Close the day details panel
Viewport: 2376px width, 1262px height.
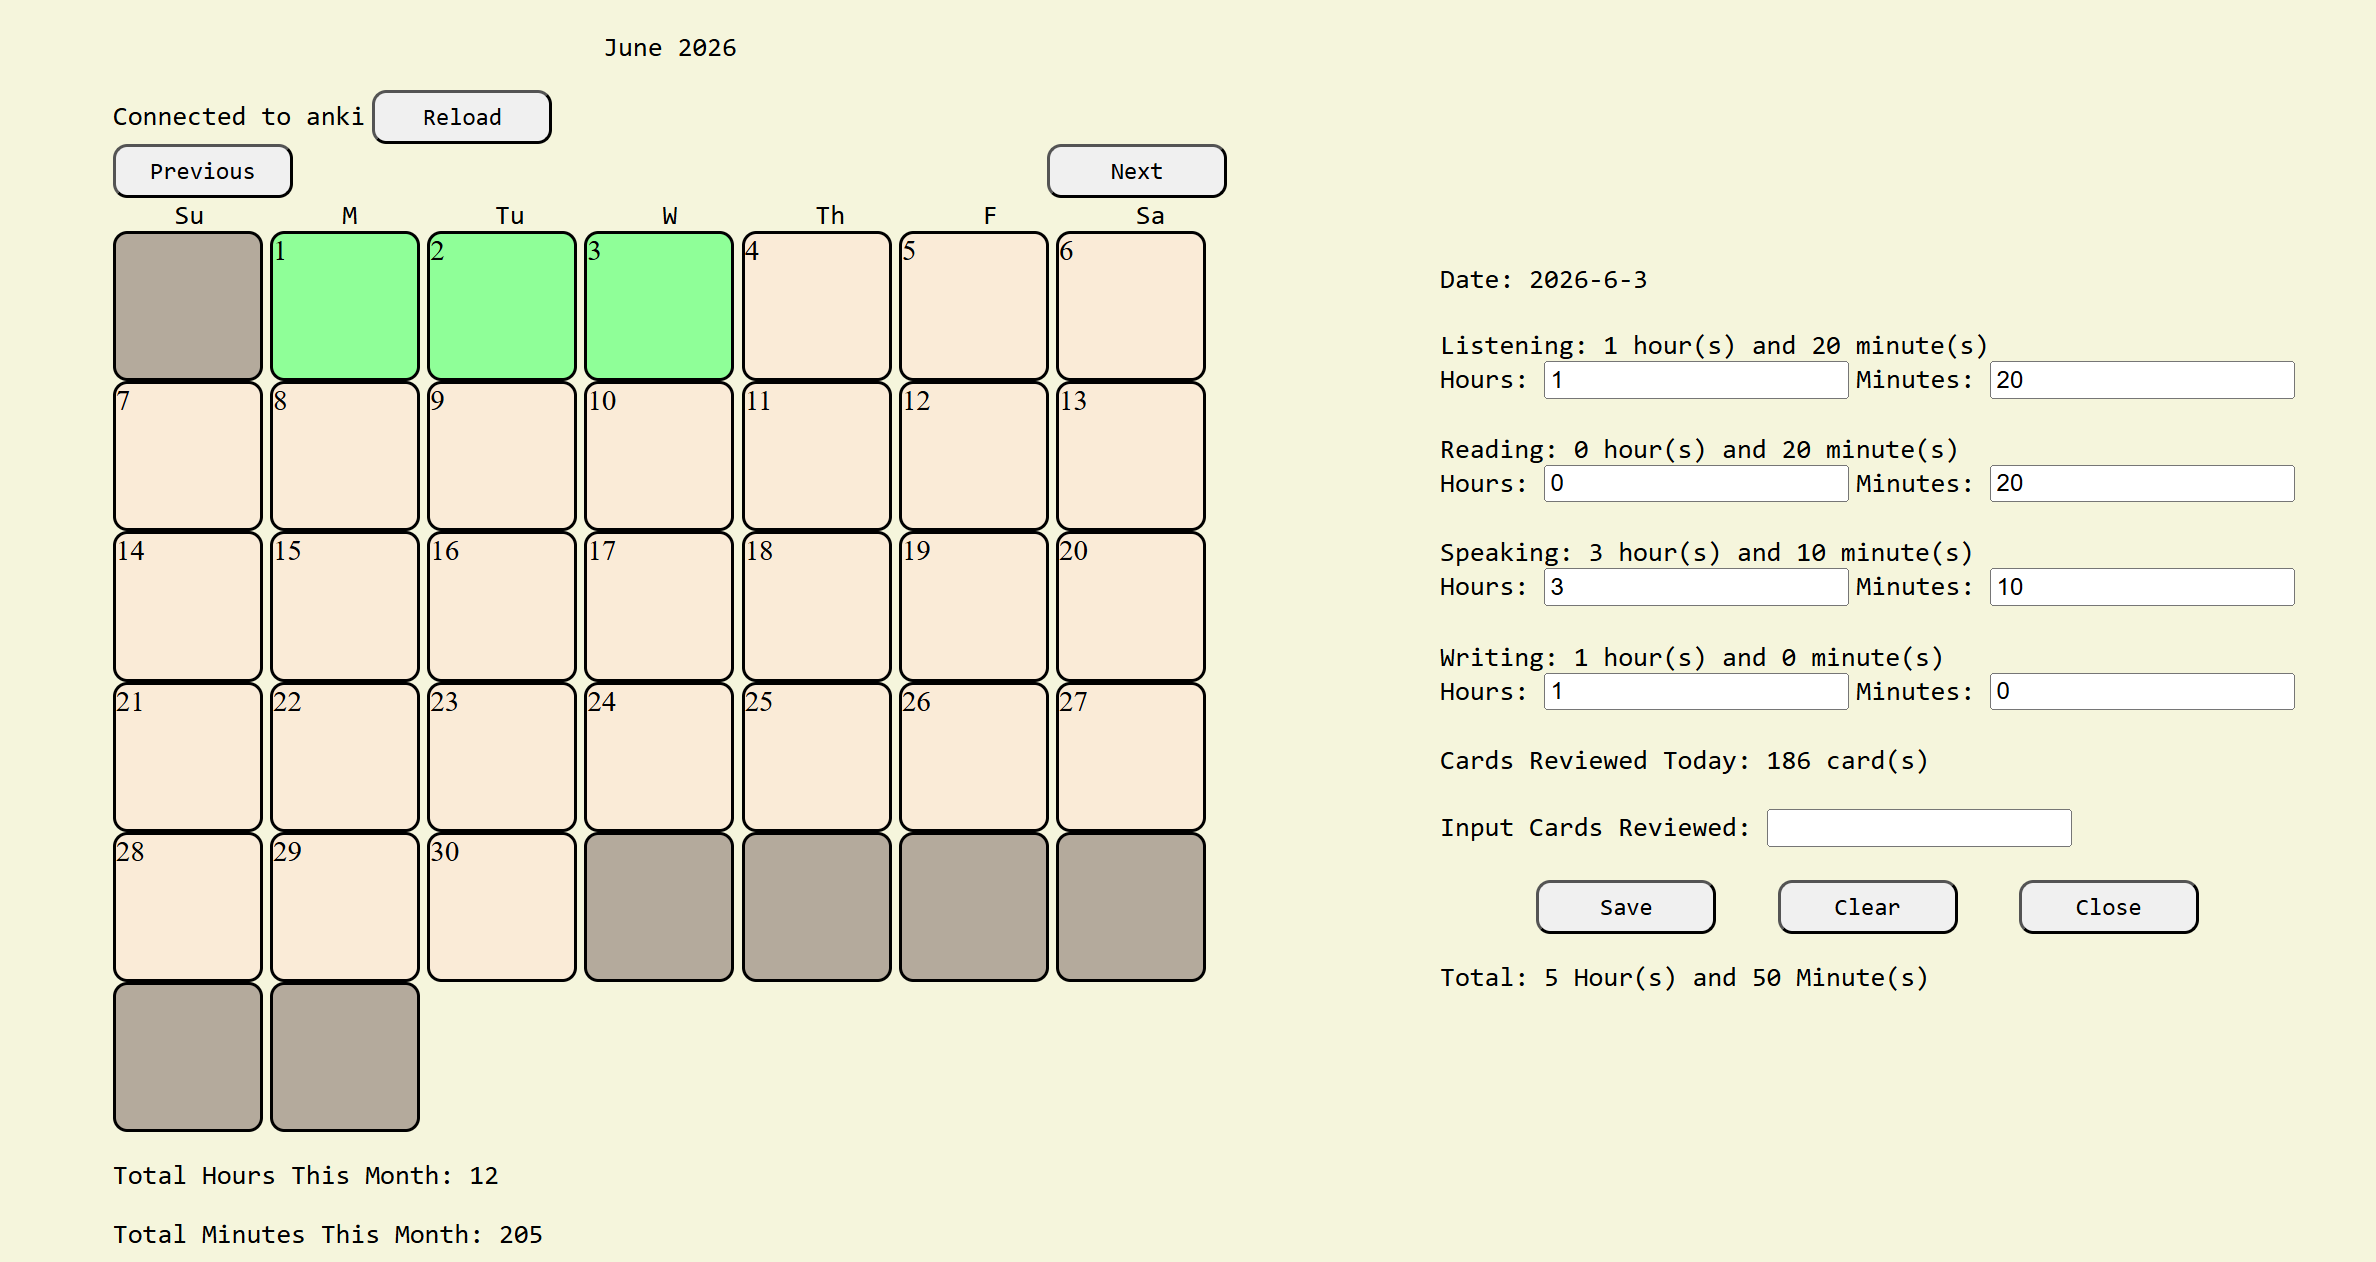click(2108, 907)
